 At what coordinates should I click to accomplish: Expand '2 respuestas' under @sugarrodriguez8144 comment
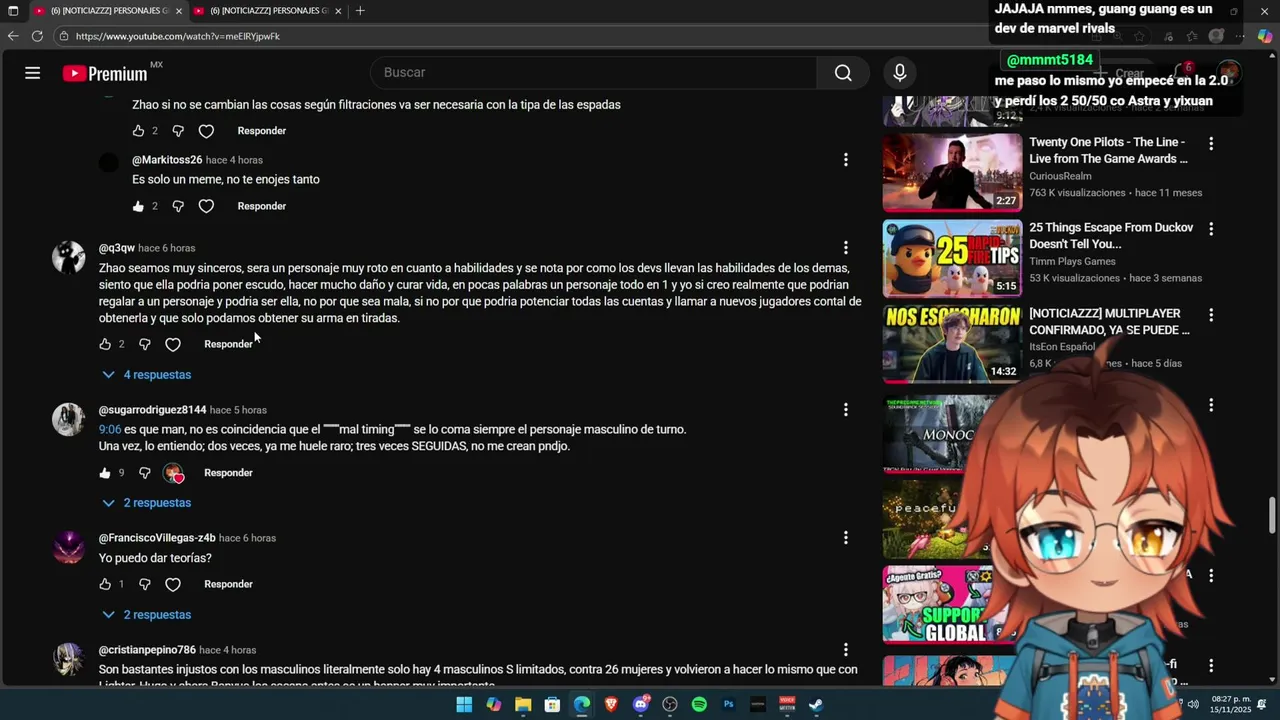coord(147,503)
